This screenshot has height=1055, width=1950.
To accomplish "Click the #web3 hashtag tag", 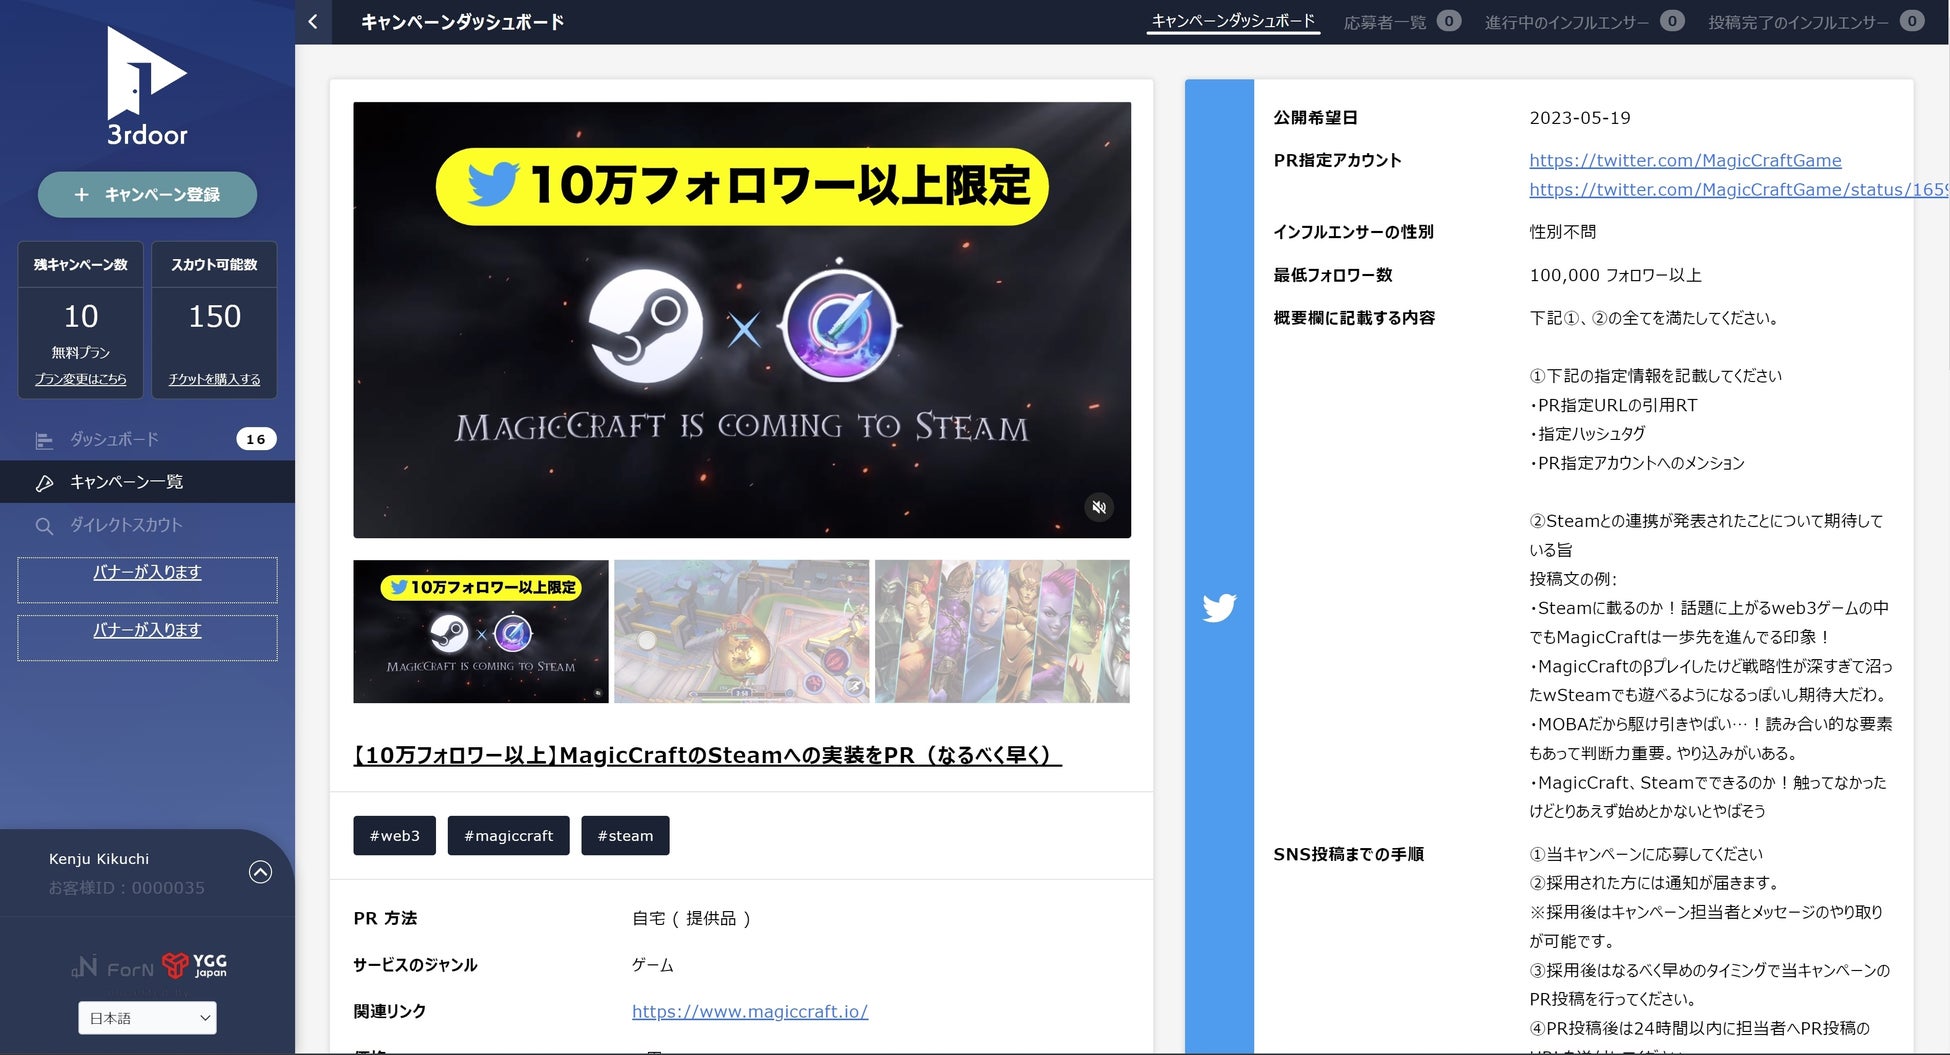I will pyautogui.click(x=394, y=836).
